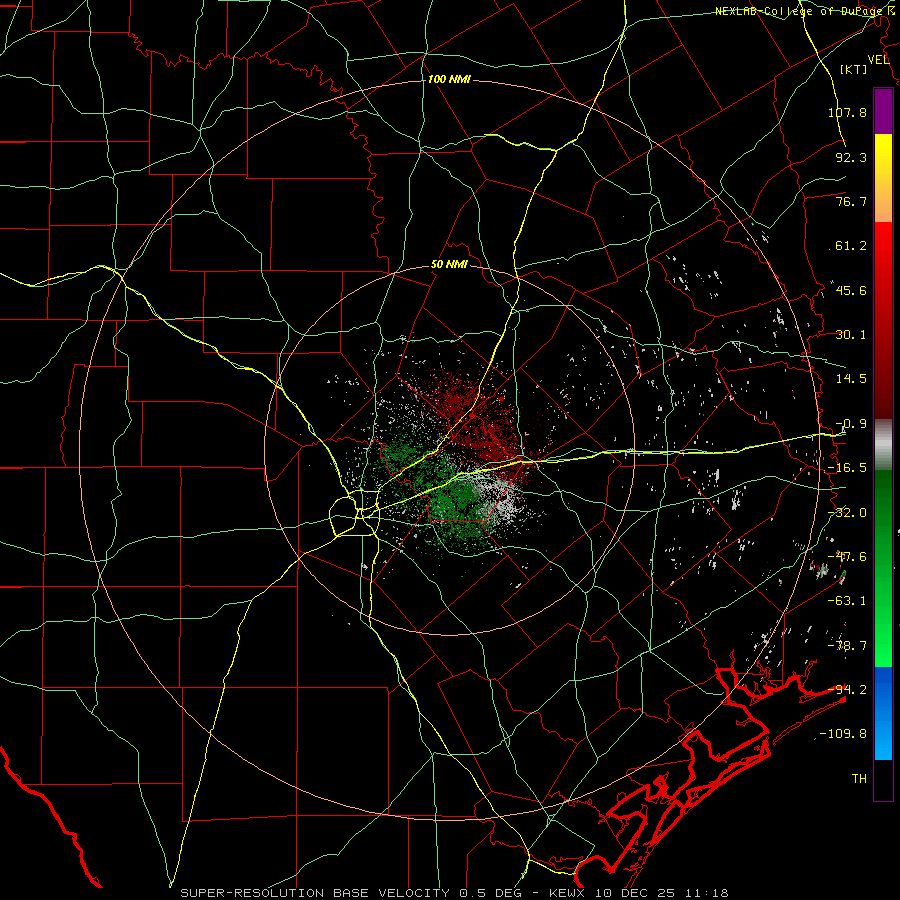Pick the purple segment of the color bar

883,111
